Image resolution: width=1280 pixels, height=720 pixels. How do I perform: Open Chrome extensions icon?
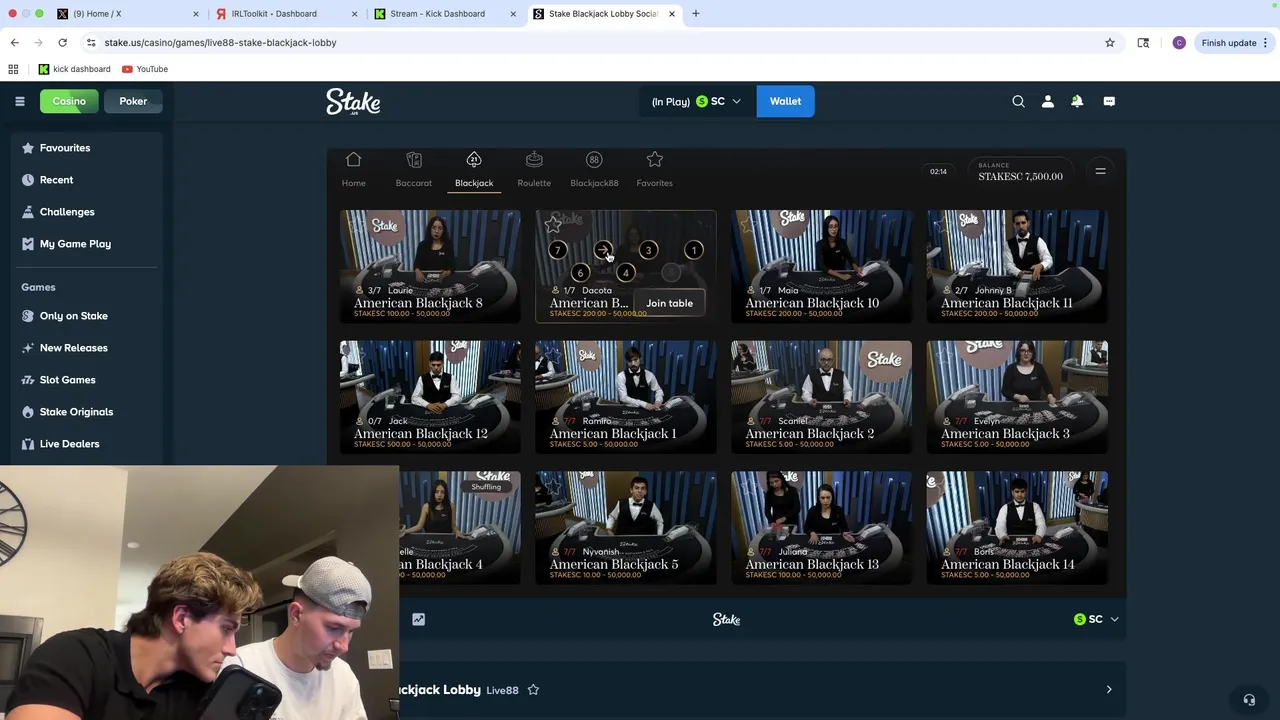click(1143, 43)
